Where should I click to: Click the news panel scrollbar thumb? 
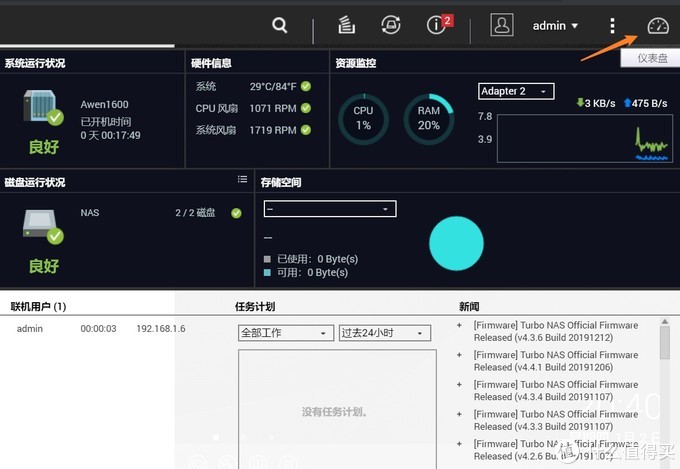pos(665,343)
